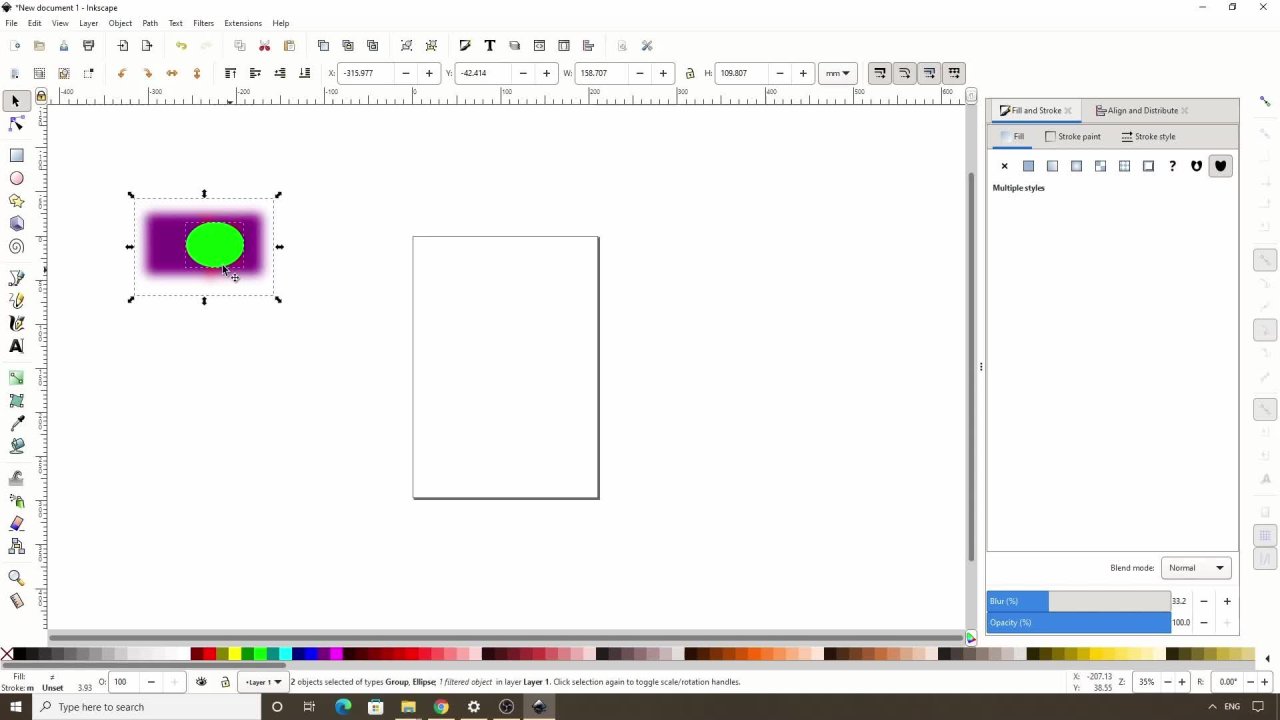Switch to Align and Distribute tab

[x=1136, y=111]
